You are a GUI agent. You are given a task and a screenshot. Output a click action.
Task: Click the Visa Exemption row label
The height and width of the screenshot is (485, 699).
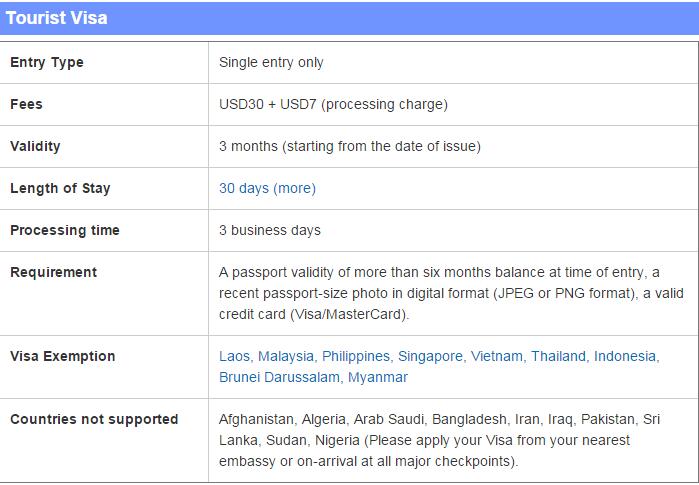coord(63,356)
